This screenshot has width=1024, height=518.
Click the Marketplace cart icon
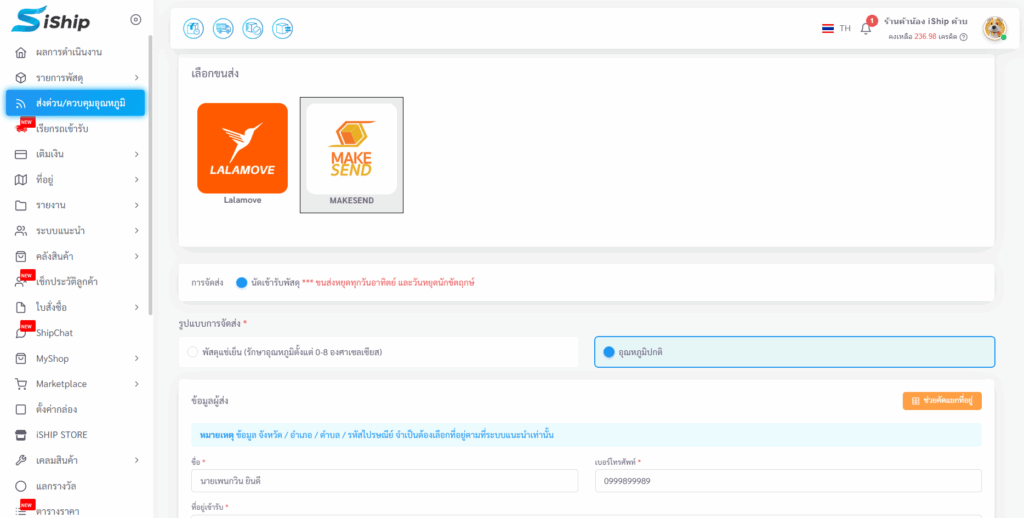21,384
